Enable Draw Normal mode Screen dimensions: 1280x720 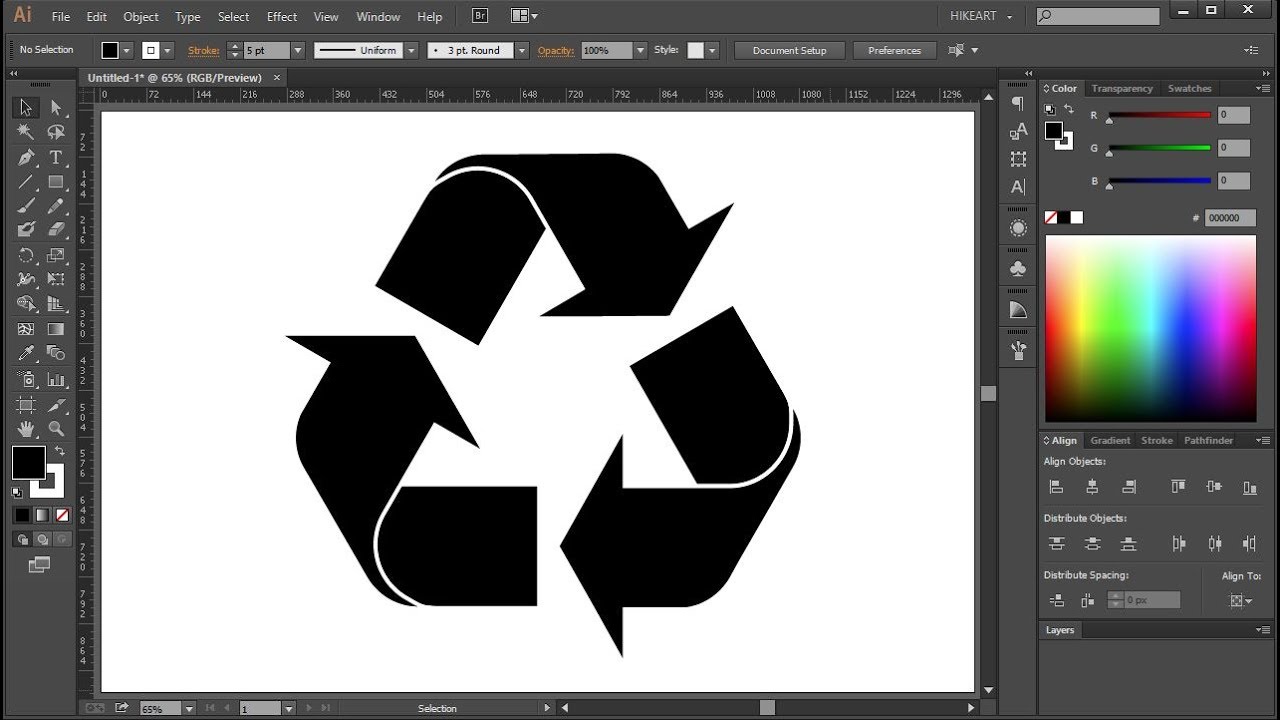(22, 539)
